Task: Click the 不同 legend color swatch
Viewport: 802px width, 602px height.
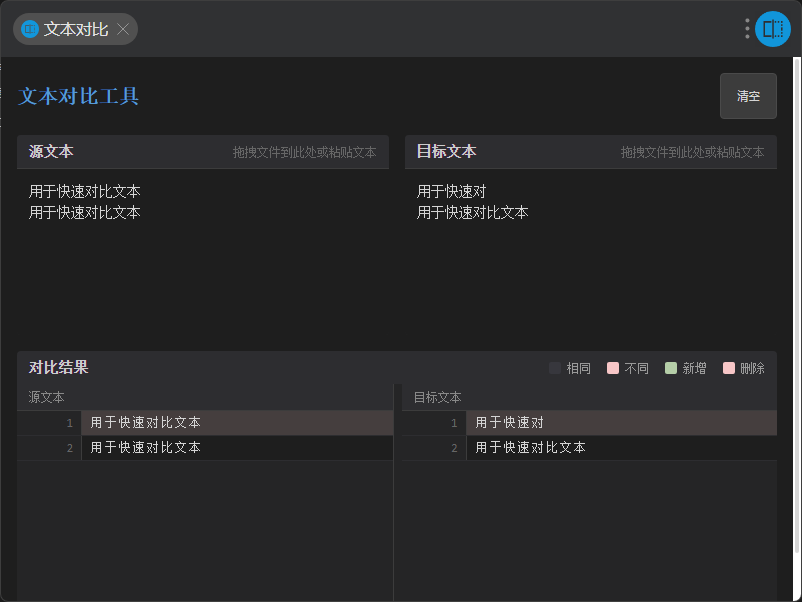Action: click(x=613, y=368)
